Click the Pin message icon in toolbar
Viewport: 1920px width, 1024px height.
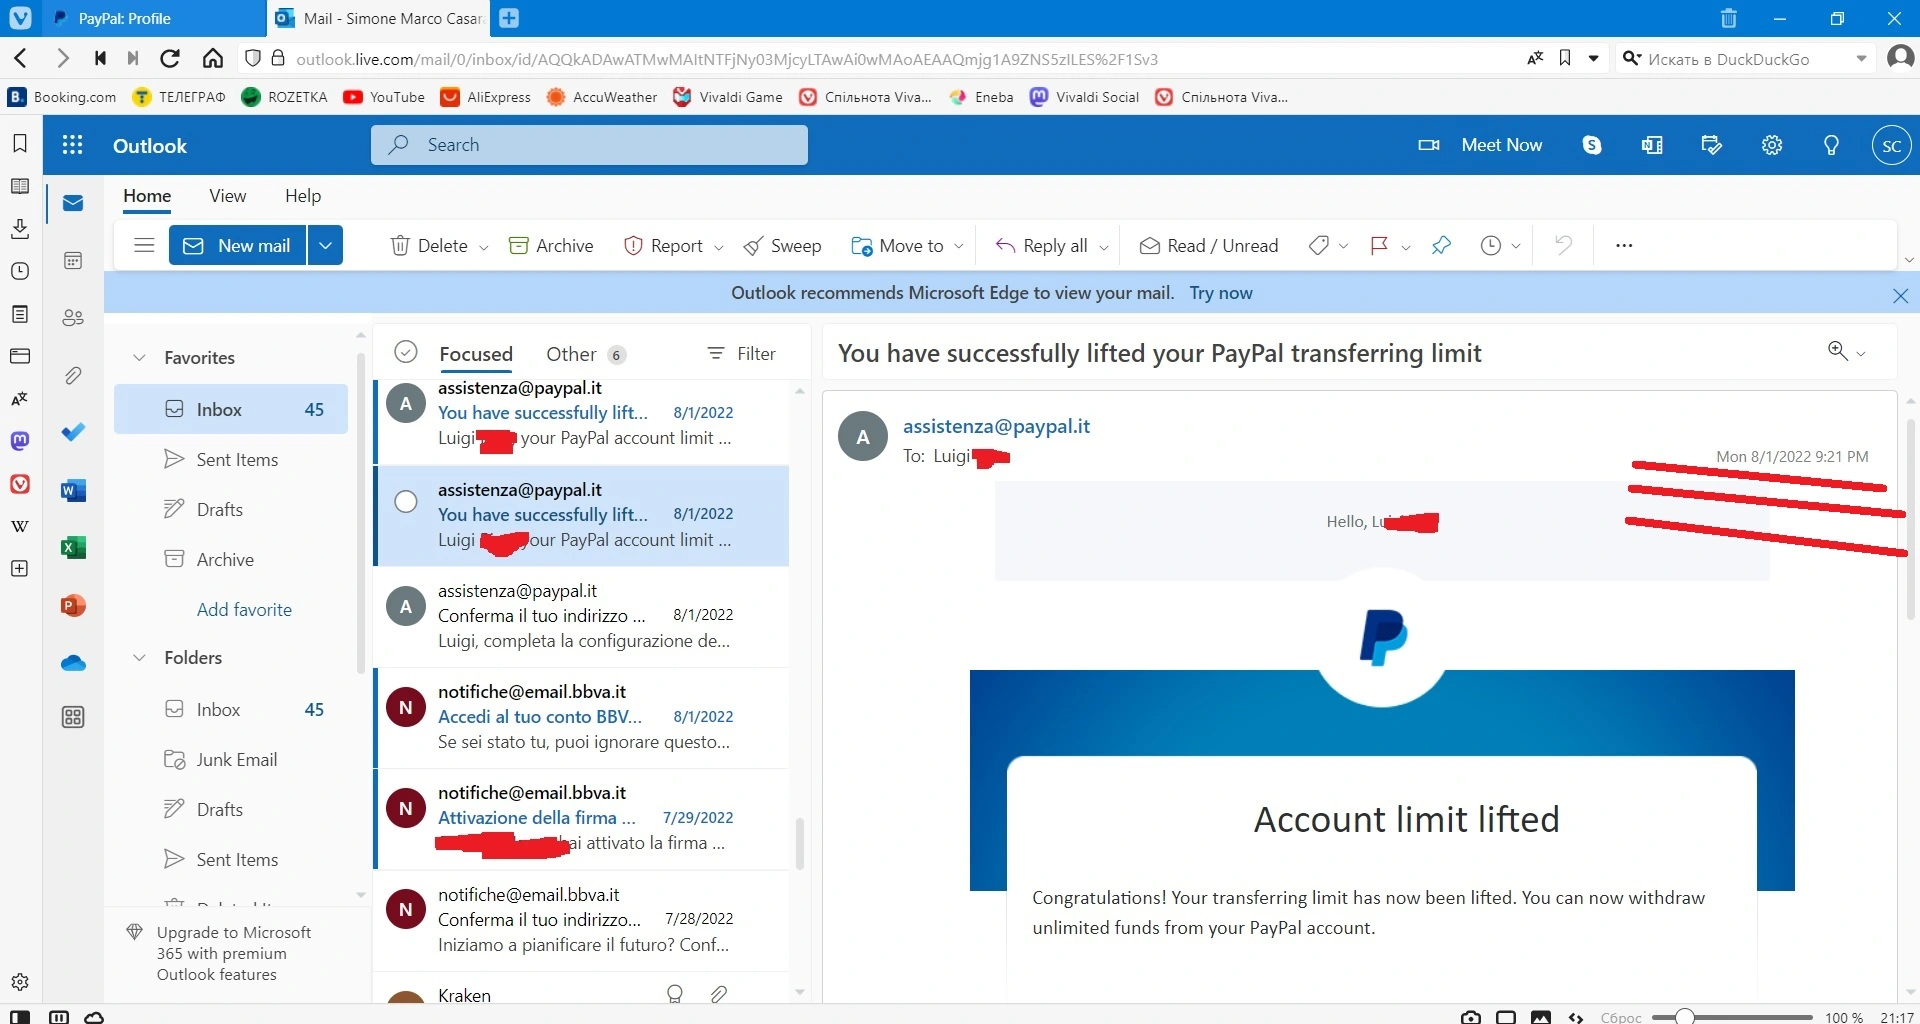[1441, 245]
